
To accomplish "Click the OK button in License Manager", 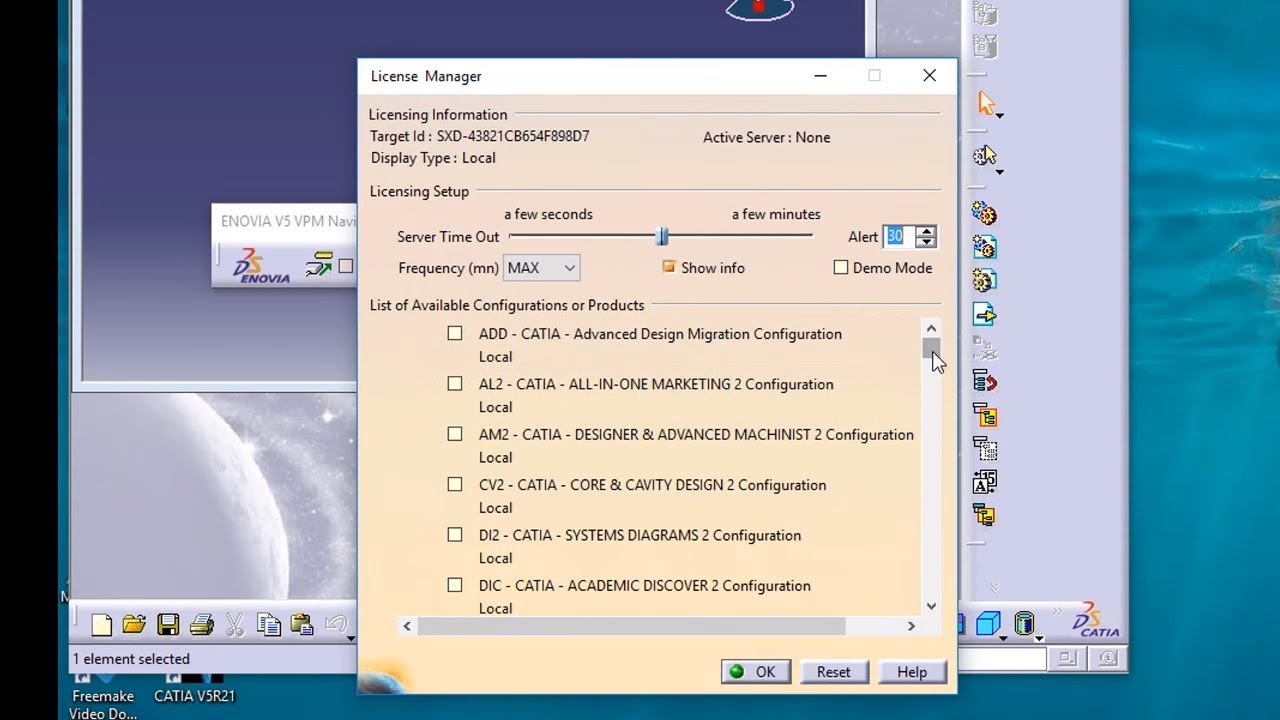I will click(756, 672).
